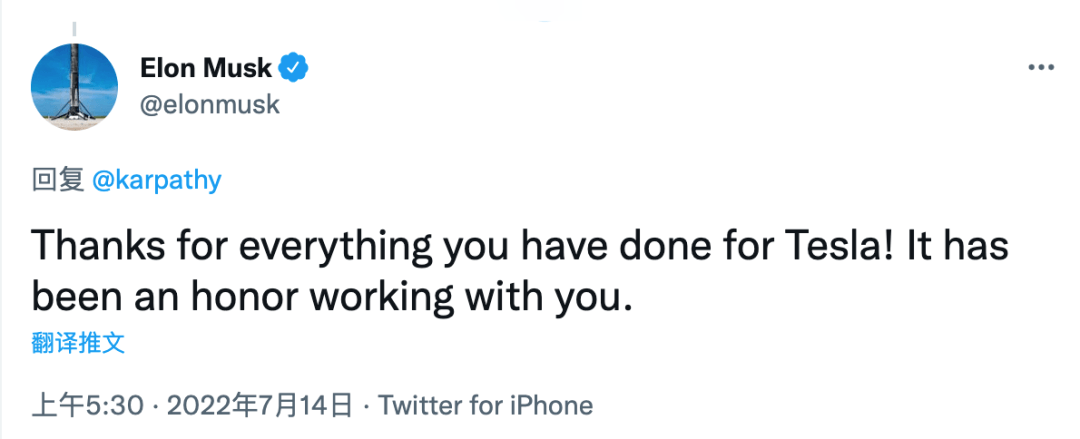The image size is (1080, 439).
Task: Click the 回复 reply label
Action: 58,181
